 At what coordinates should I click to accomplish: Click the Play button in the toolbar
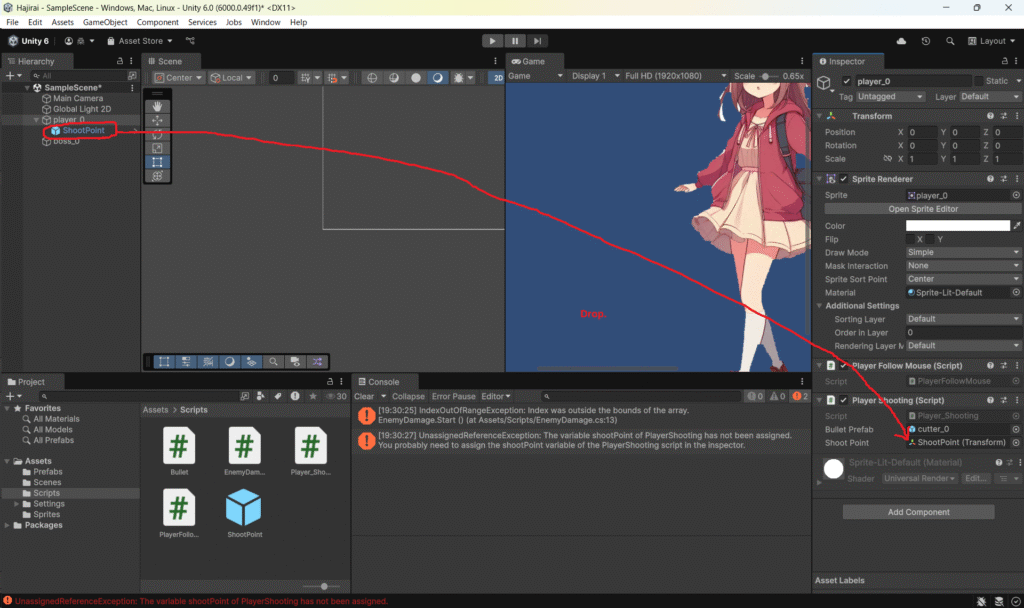click(x=492, y=40)
